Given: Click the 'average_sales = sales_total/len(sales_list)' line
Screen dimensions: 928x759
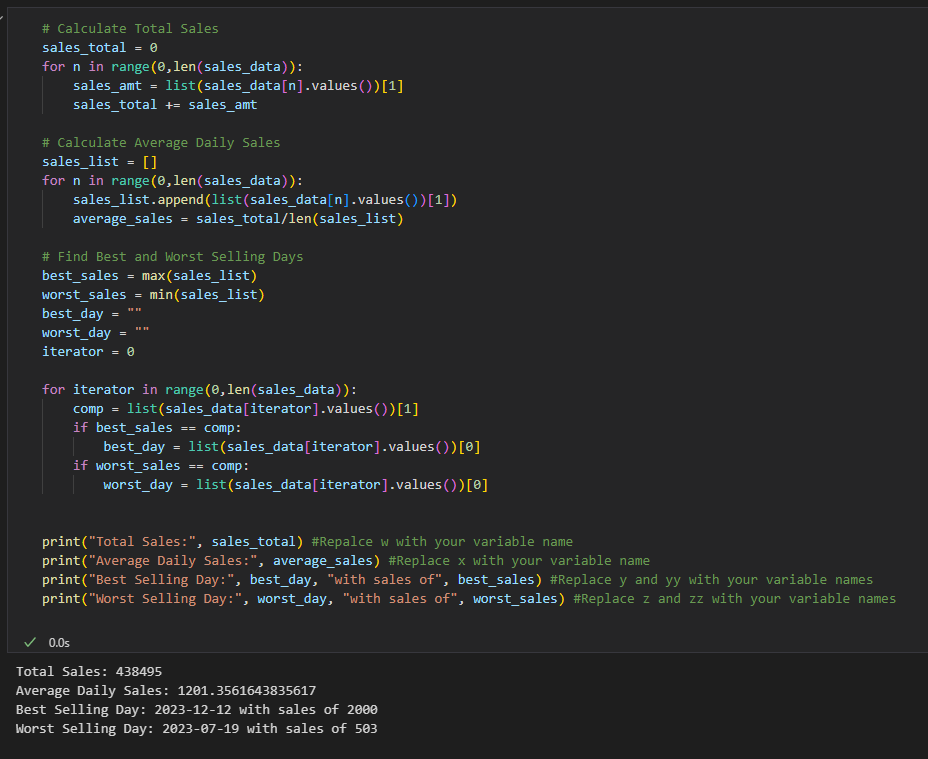Looking at the screenshot, I should click(x=238, y=218).
